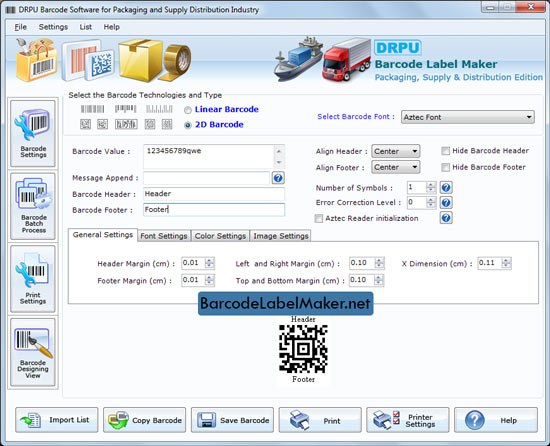Click help icon for Aztec Reader initialization
The width and height of the screenshot is (550, 446).
pos(446,218)
